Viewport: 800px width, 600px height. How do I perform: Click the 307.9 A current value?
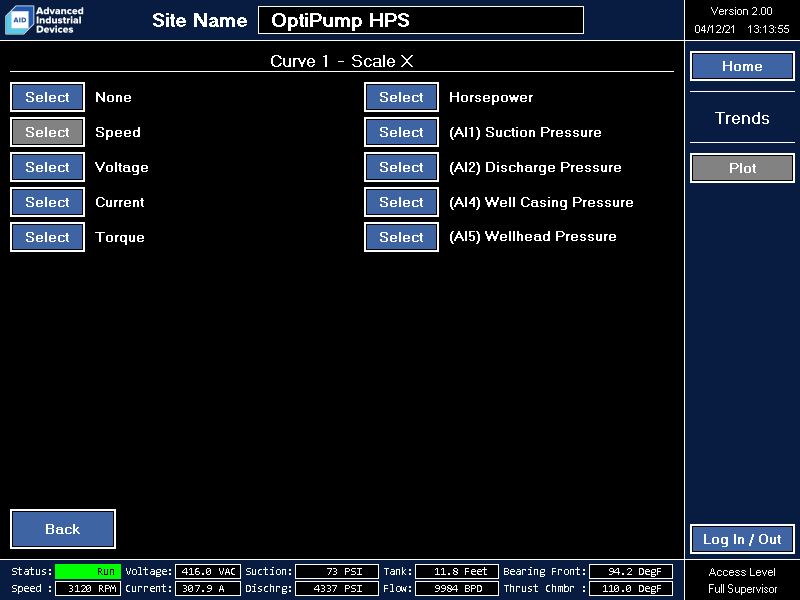[208, 588]
